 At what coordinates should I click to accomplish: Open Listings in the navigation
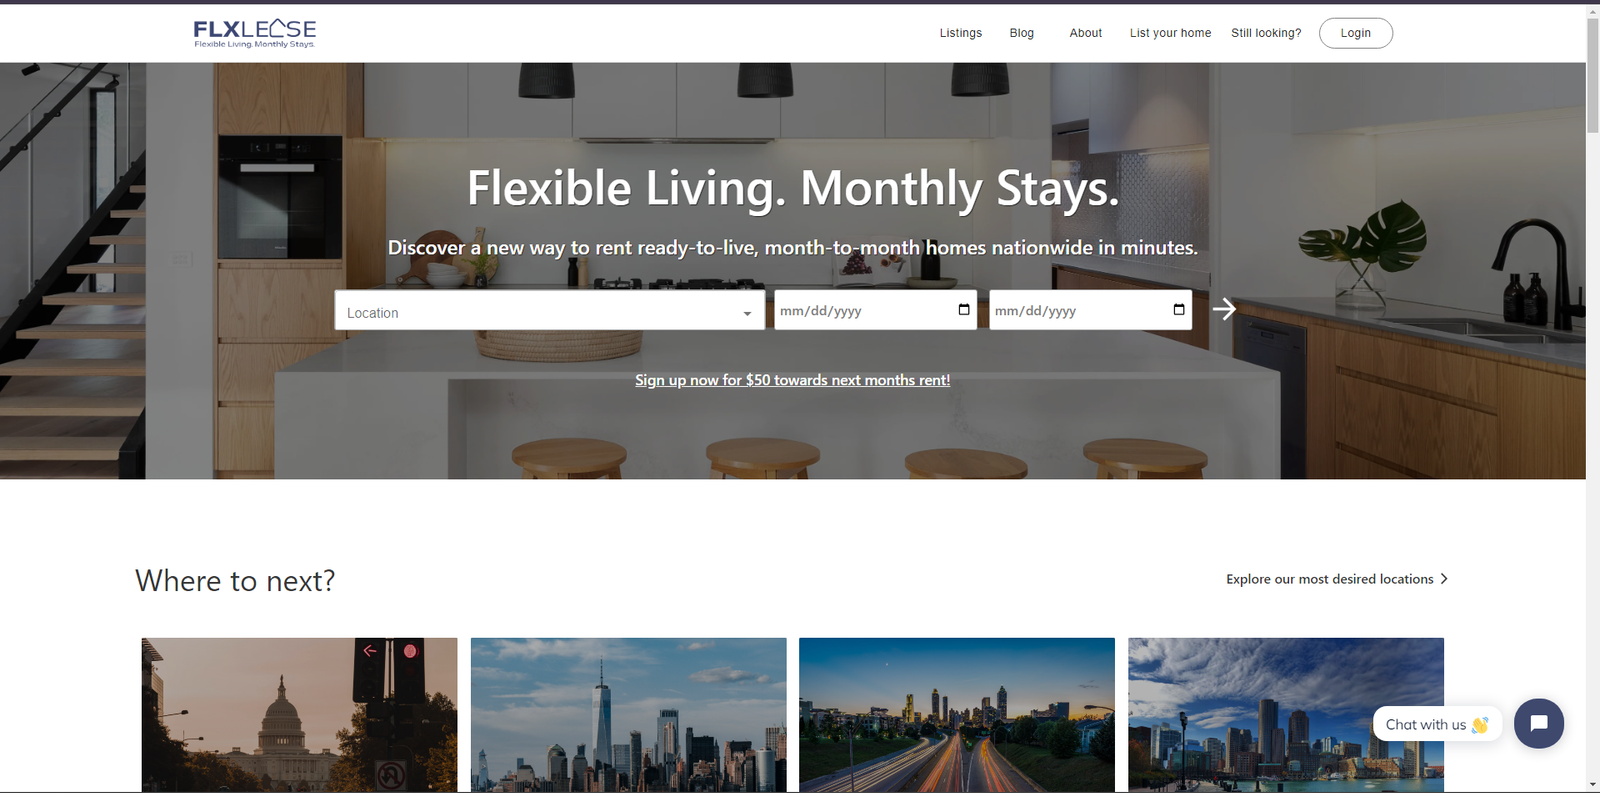961,33
